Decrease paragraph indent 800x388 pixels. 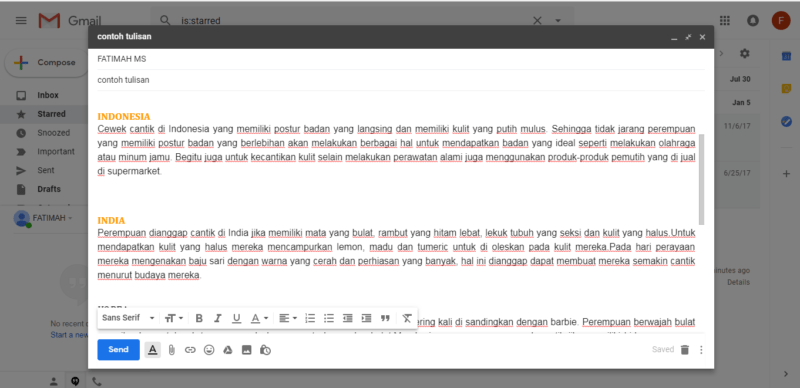[x=347, y=318]
